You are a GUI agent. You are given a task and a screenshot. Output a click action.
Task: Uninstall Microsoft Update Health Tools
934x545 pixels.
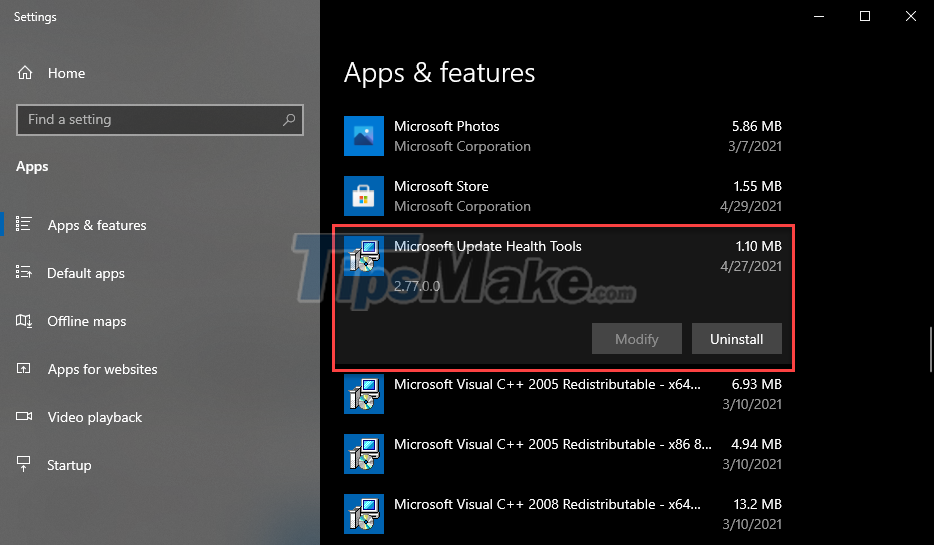coord(736,339)
